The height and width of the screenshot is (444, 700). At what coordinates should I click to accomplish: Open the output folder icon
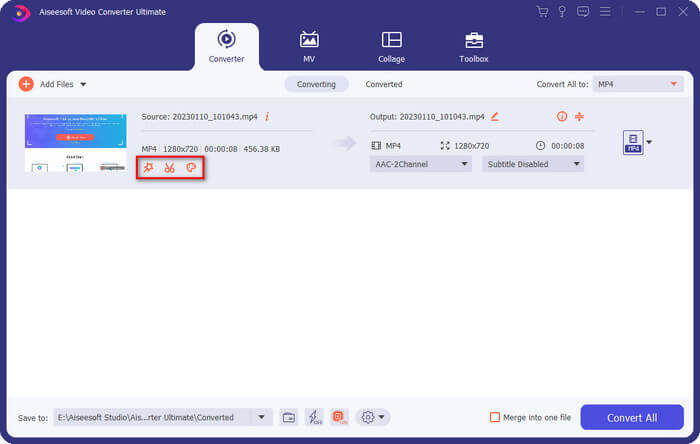[x=289, y=418]
